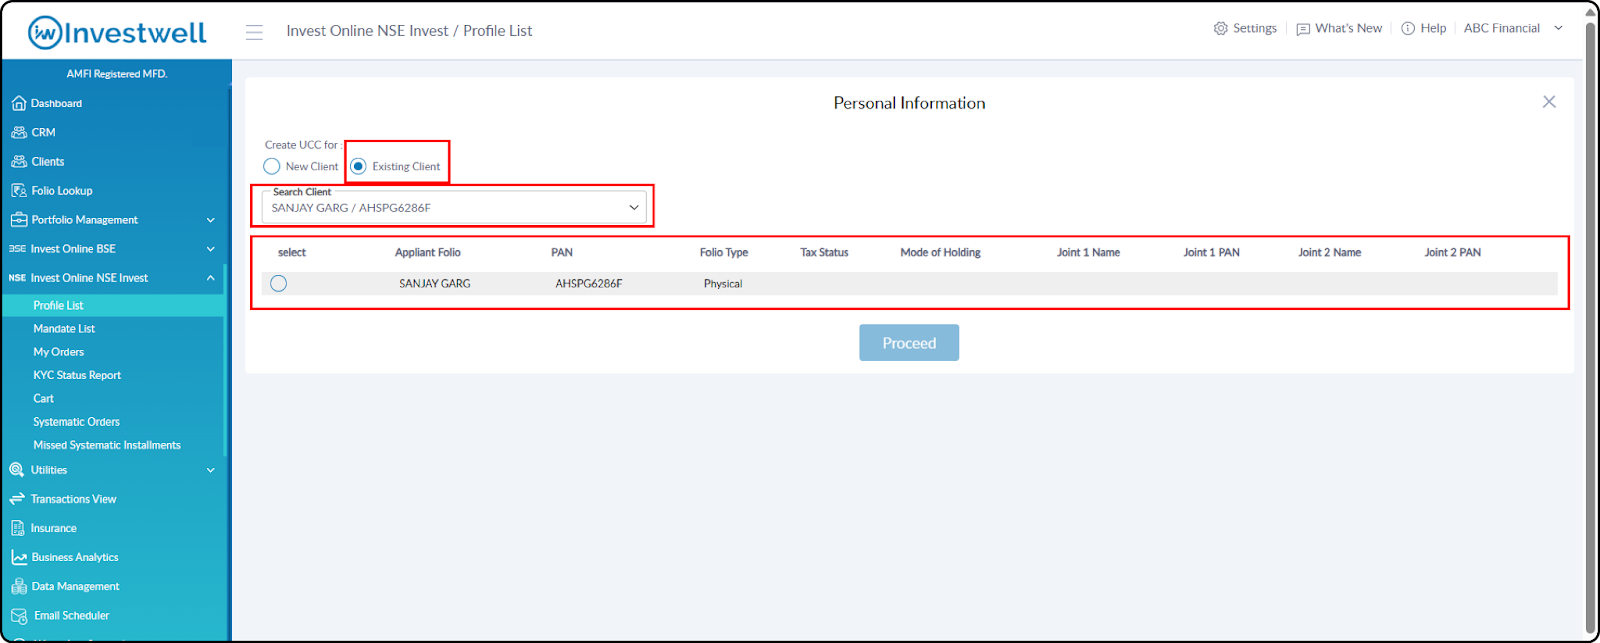The image size is (1600, 643).
Task: Click the Folio Lookup icon
Action: coord(18,190)
